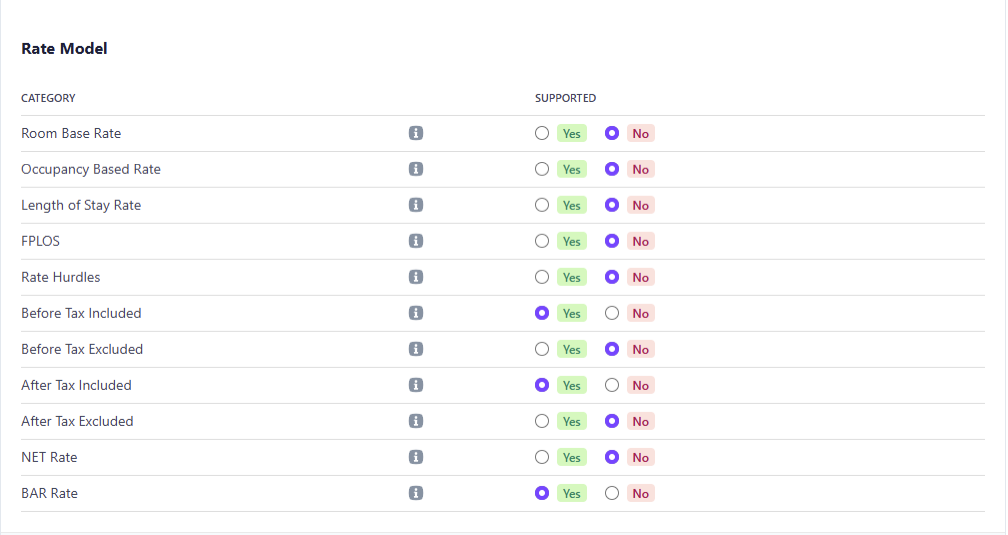Open the After Tax Excluded info icon

point(416,421)
